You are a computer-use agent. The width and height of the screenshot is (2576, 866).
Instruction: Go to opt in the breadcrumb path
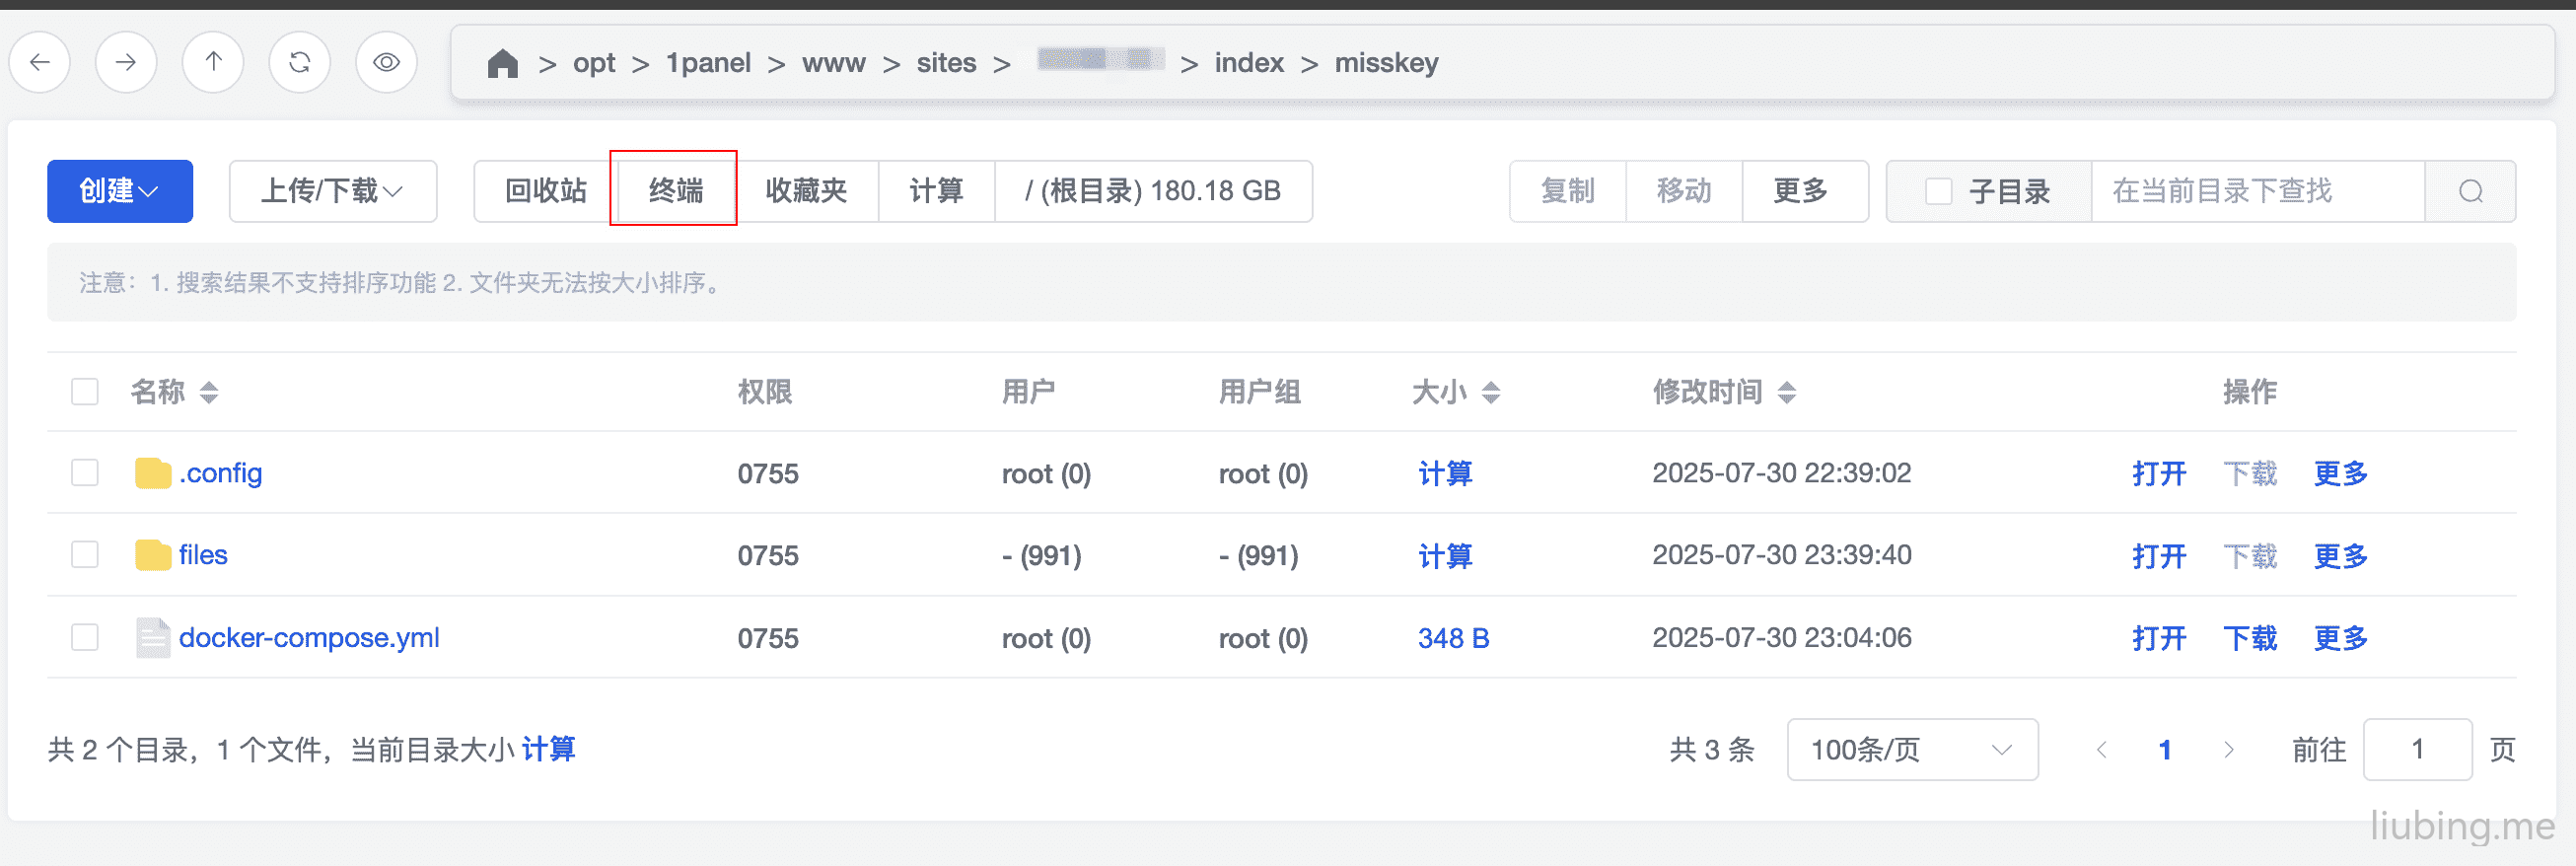(x=594, y=63)
